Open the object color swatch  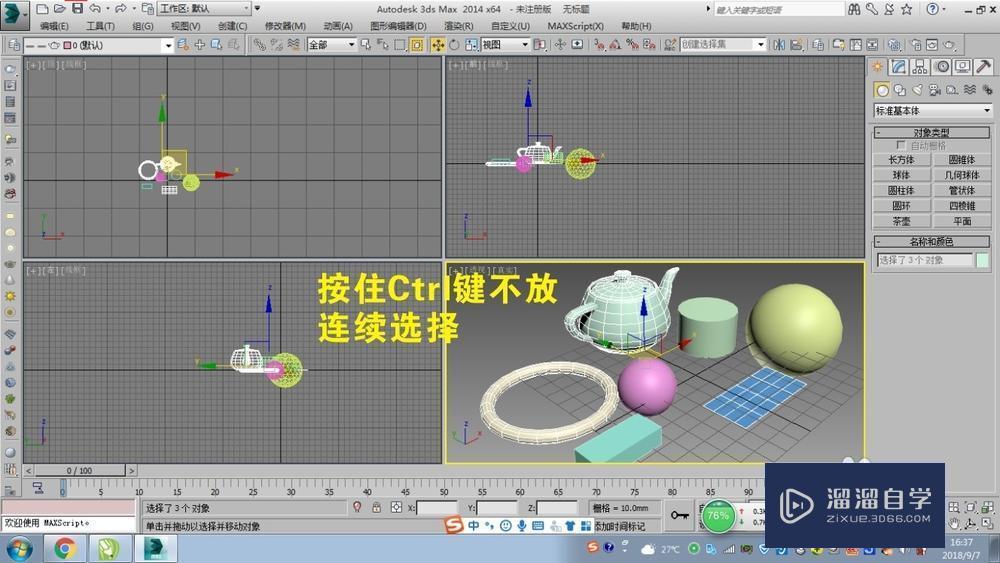(982, 260)
